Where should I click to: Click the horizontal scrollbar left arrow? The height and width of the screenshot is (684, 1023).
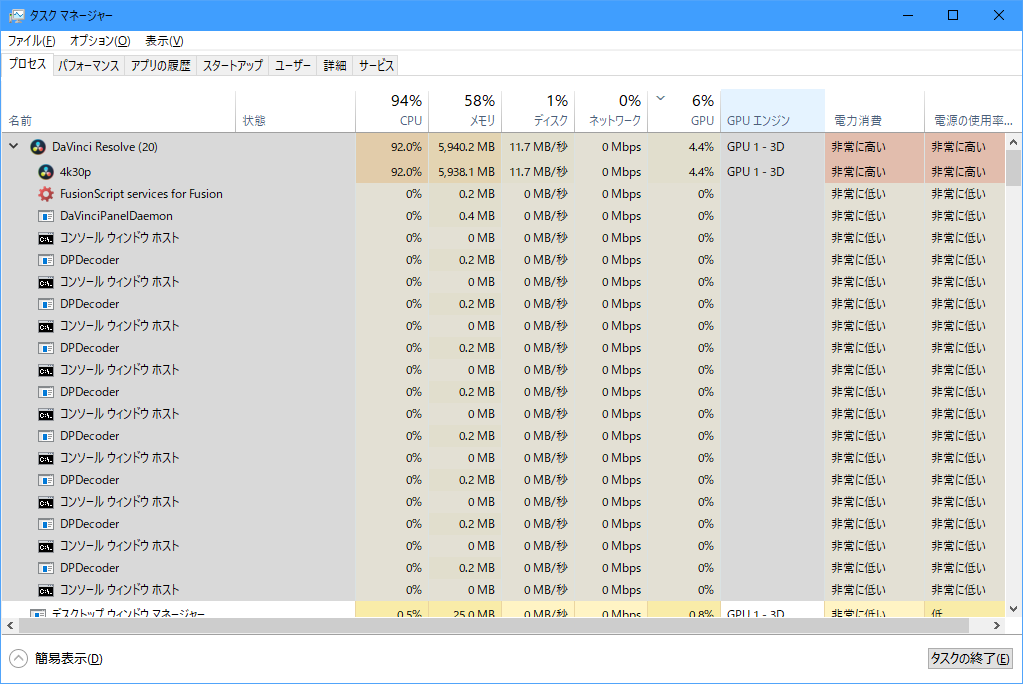10,625
